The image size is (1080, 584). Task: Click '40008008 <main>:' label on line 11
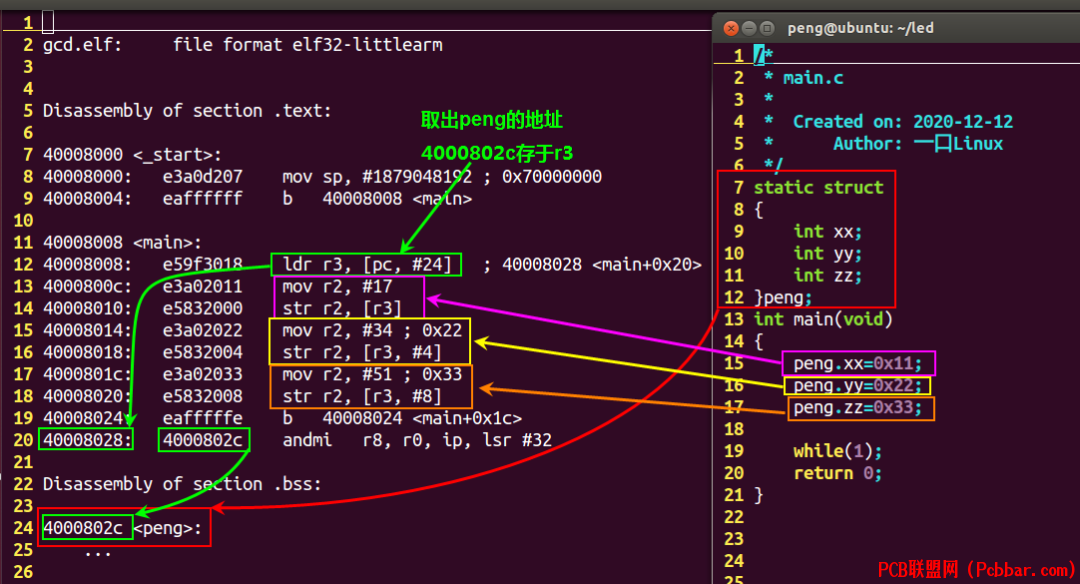pos(122,242)
